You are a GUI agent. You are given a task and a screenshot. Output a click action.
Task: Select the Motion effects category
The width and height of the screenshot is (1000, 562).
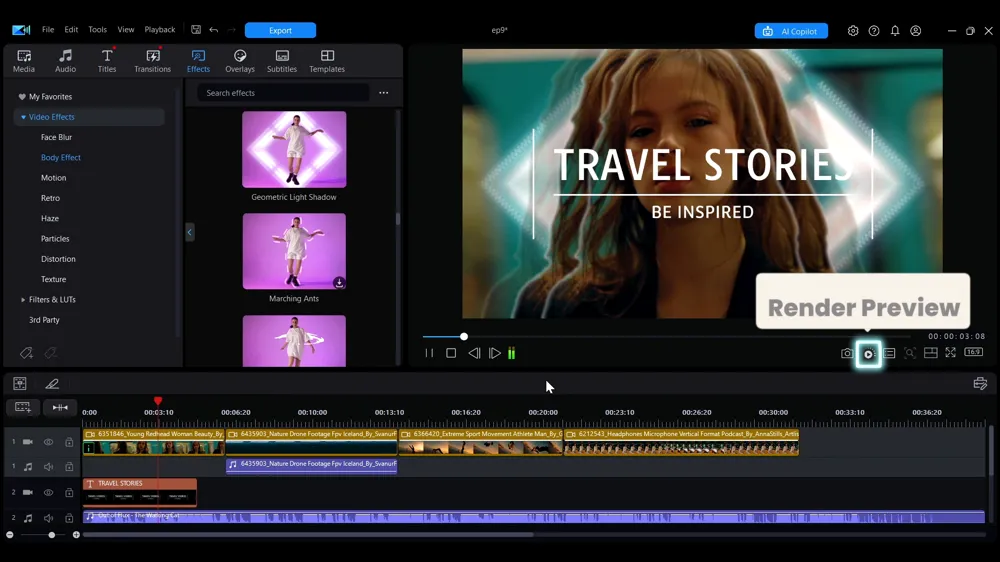click(x=54, y=178)
